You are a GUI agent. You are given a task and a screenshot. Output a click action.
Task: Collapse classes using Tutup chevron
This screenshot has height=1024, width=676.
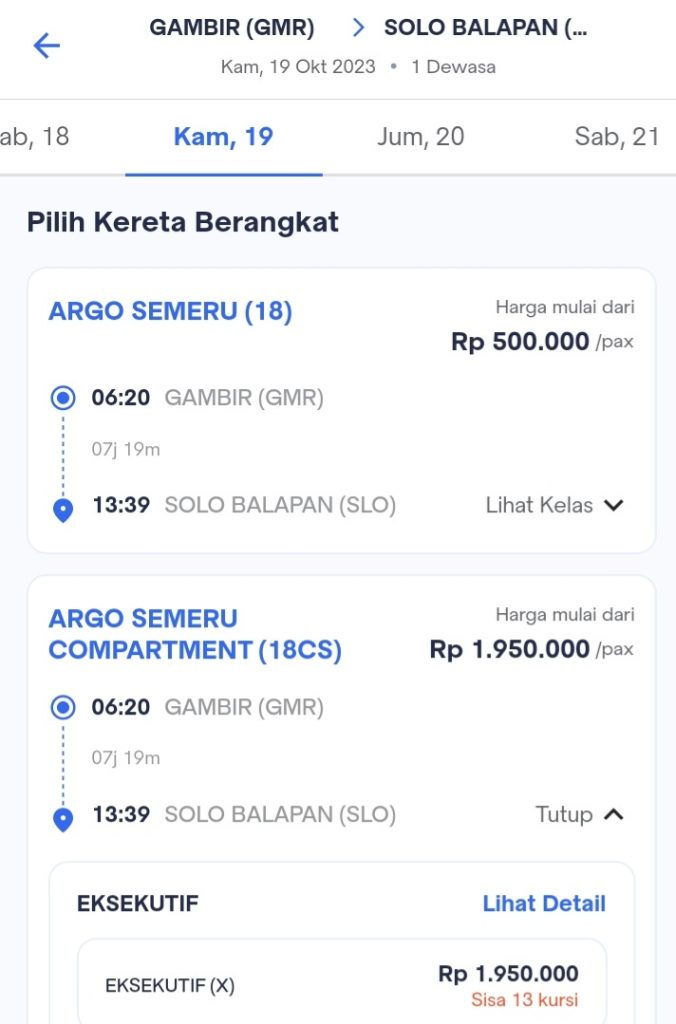pyautogui.click(x=614, y=814)
